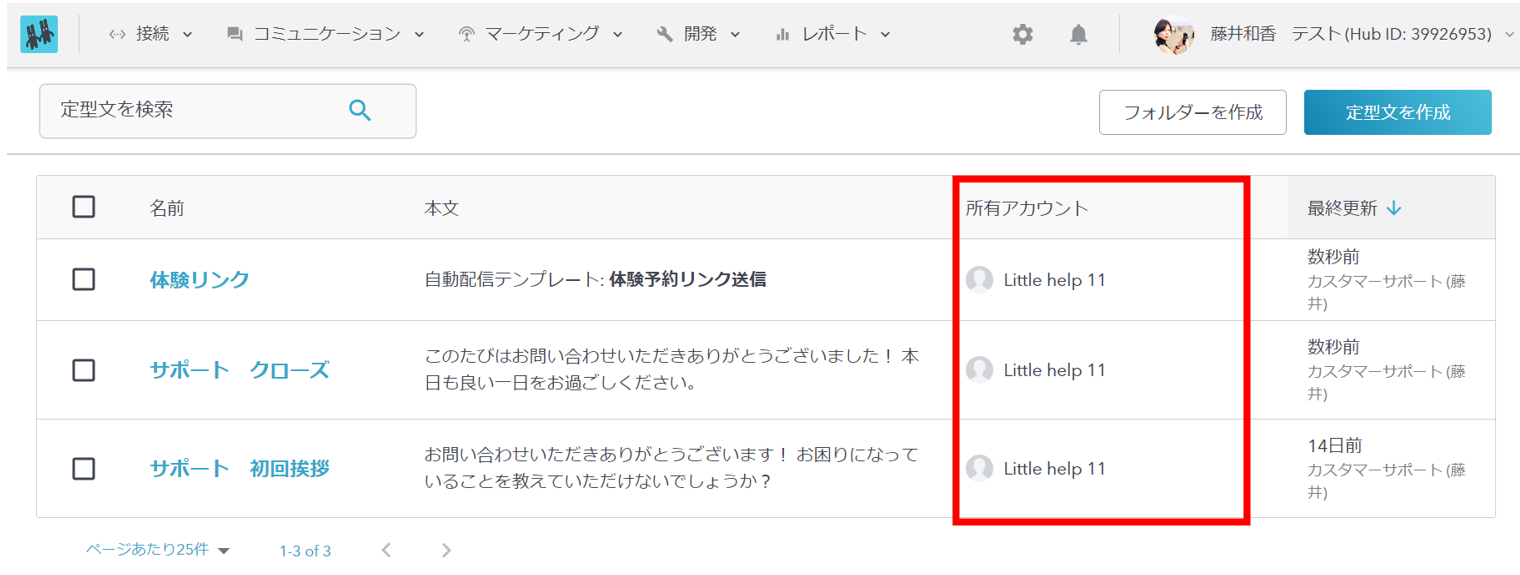Image resolution: width=1520 pixels, height=575 pixels.
Task: Go to previous page arrow
Action: [x=387, y=550]
